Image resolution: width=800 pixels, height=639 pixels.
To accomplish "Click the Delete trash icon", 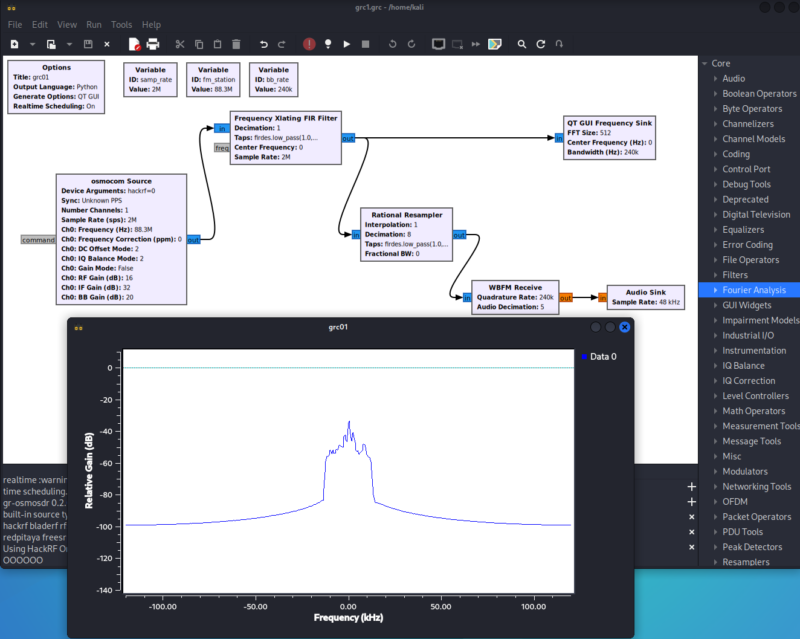I will (x=236, y=44).
